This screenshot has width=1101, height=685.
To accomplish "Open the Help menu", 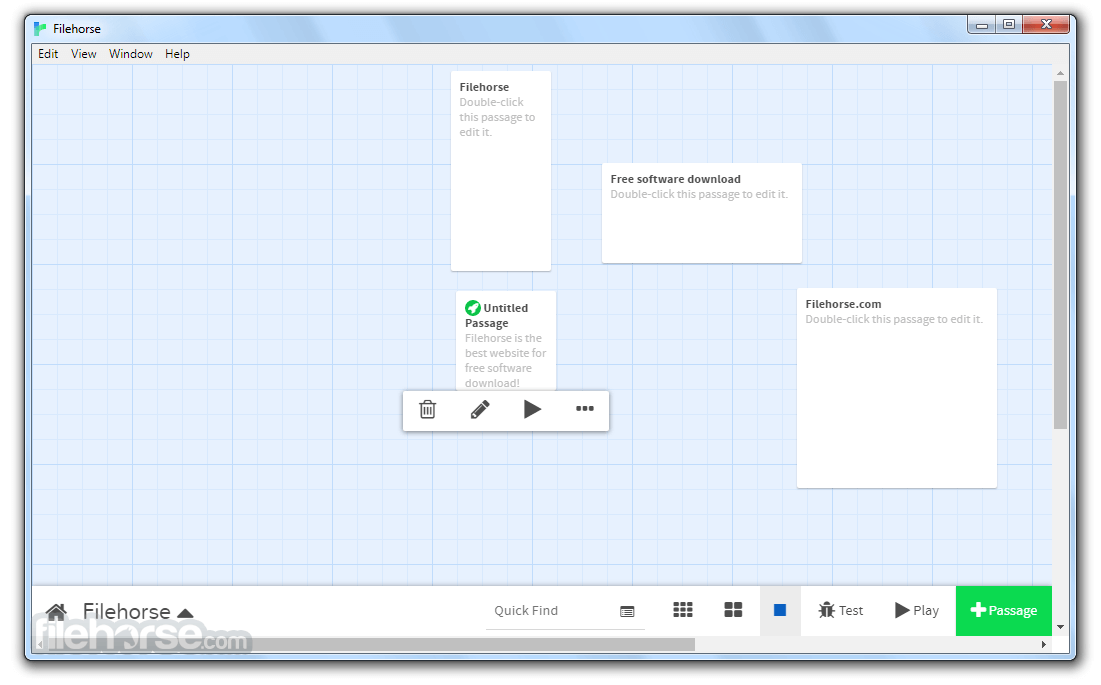I will point(177,54).
